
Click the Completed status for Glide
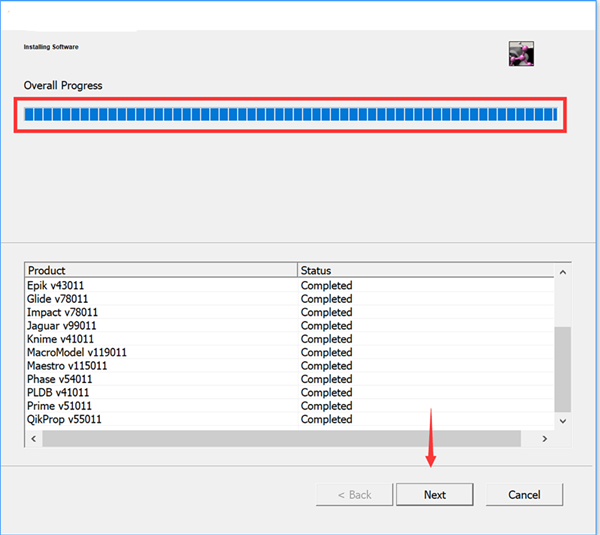[x=326, y=299]
